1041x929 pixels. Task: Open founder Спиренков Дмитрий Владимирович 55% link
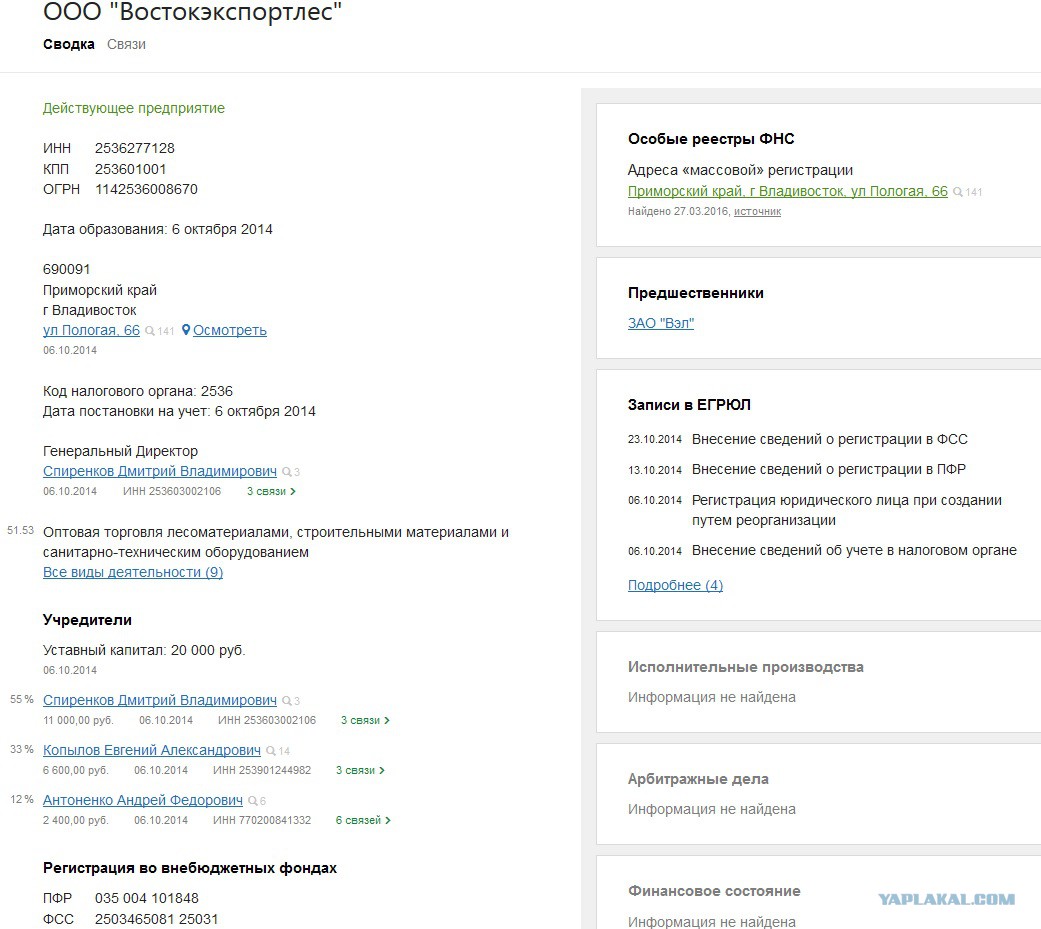(x=159, y=700)
